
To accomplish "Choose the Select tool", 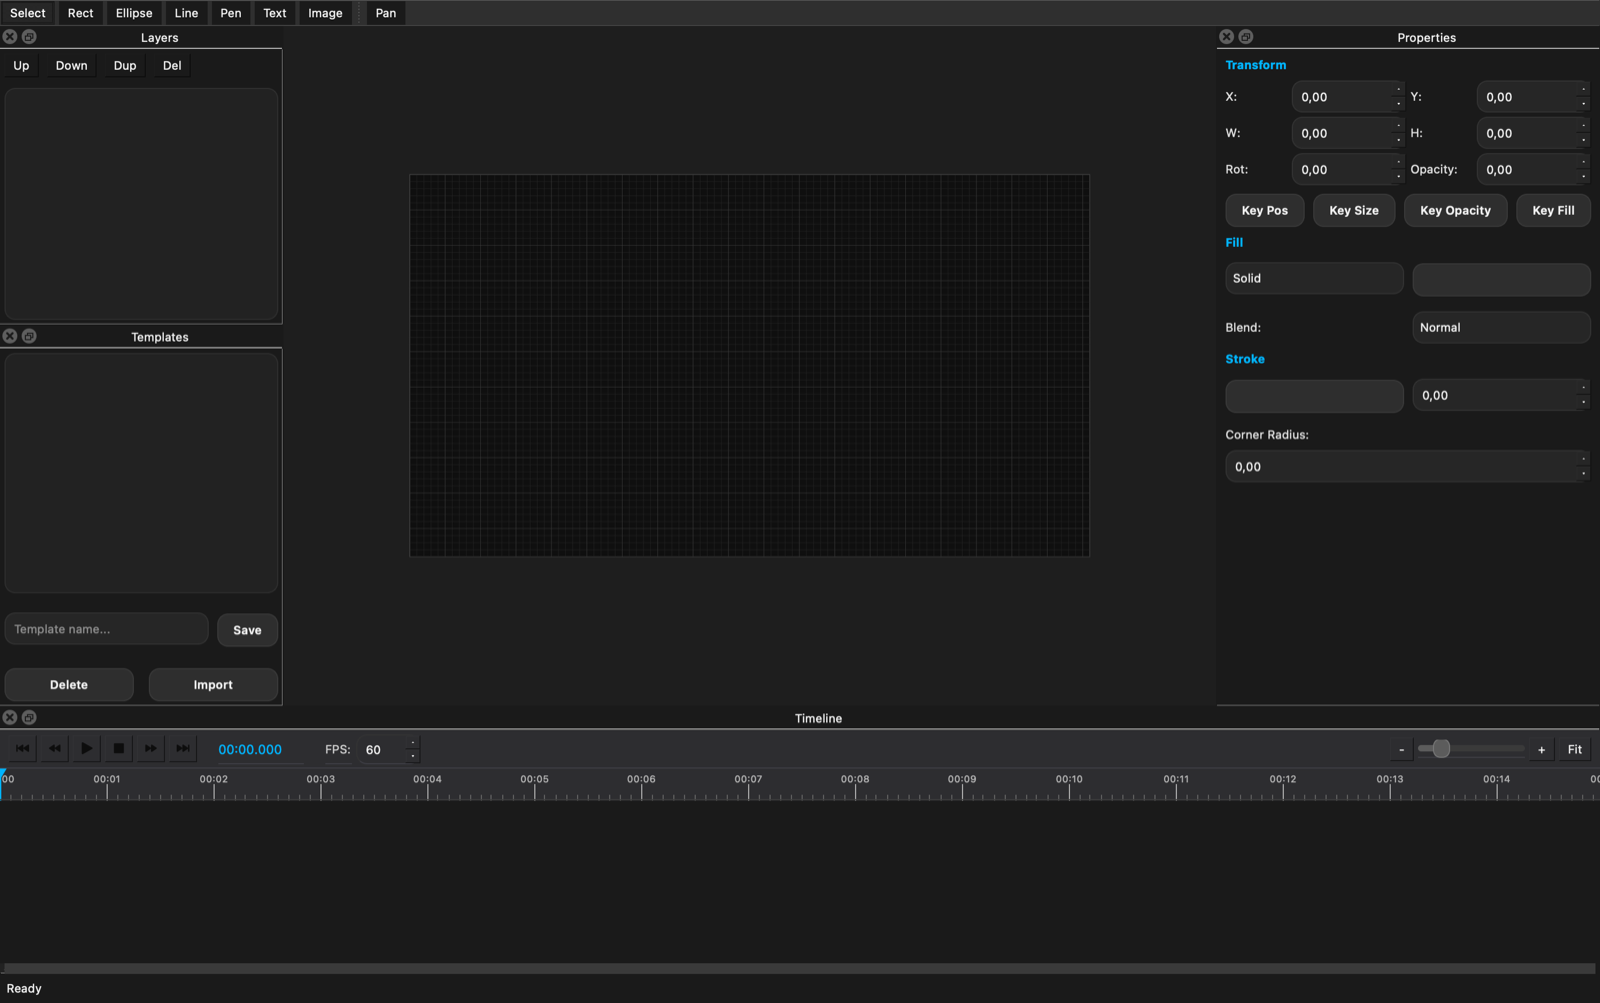I will pos(28,13).
